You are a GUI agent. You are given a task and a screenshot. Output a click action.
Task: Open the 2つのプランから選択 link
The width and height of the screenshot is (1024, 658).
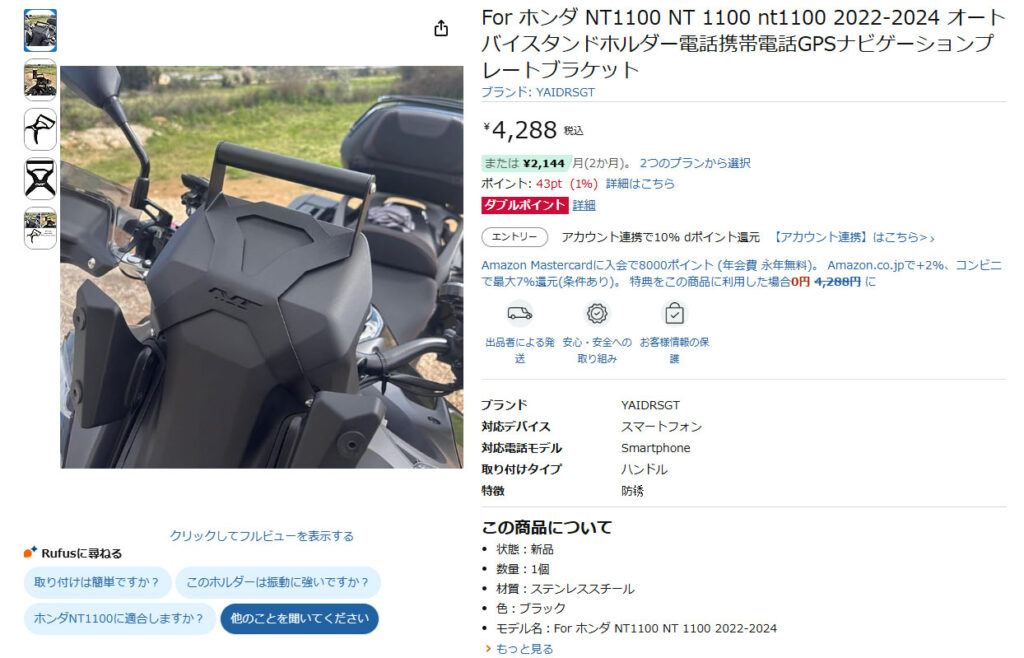pyautogui.click(x=695, y=163)
